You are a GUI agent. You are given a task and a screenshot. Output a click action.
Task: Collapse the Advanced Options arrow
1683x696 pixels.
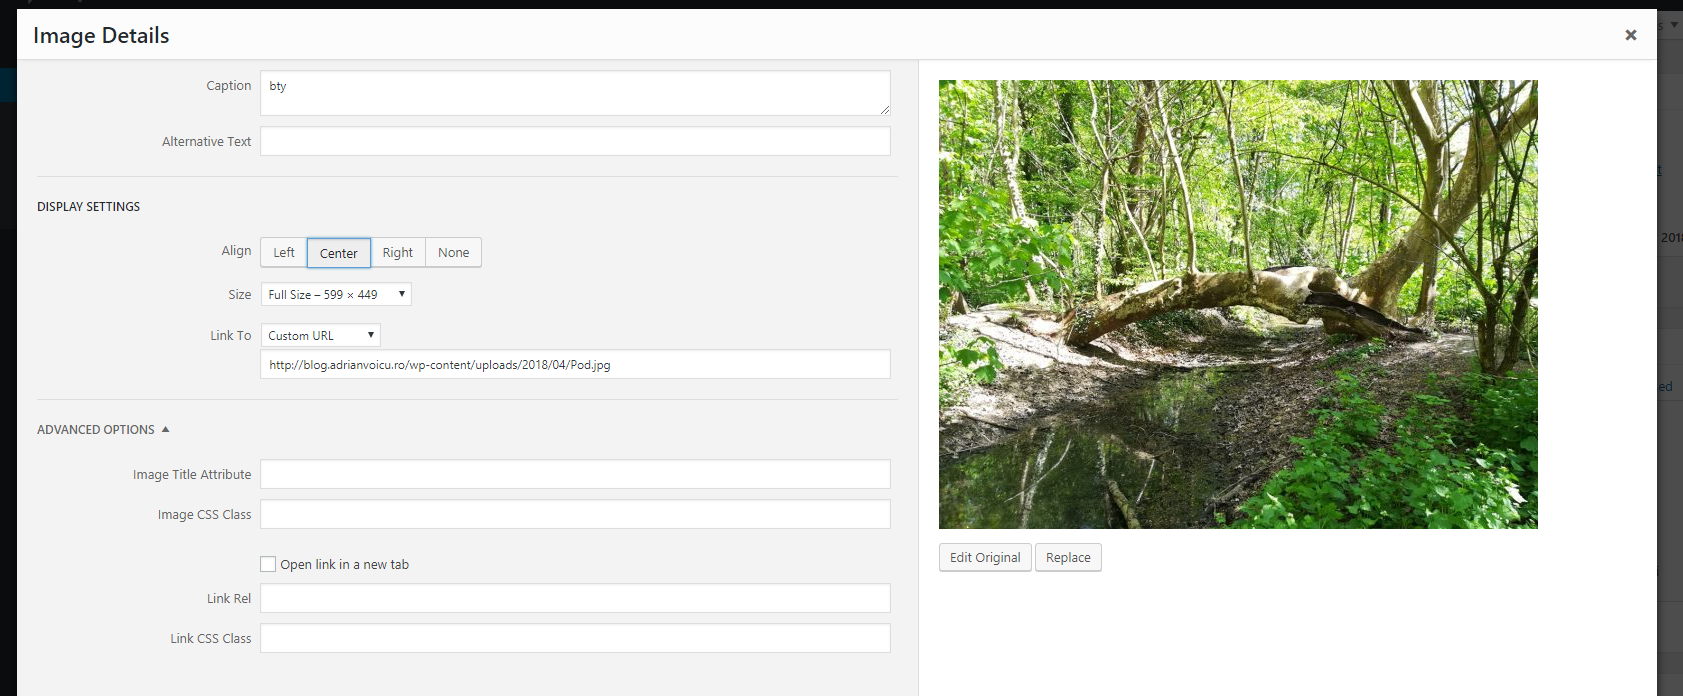pyautogui.click(x=165, y=430)
